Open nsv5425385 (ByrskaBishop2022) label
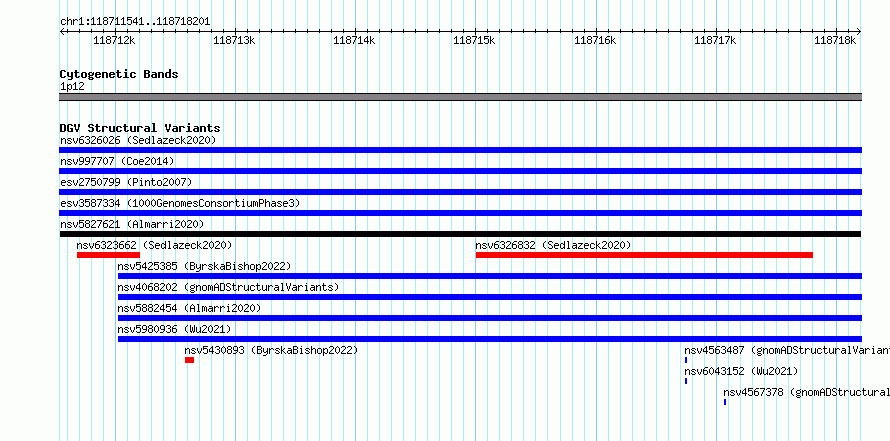 pos(204,266)
